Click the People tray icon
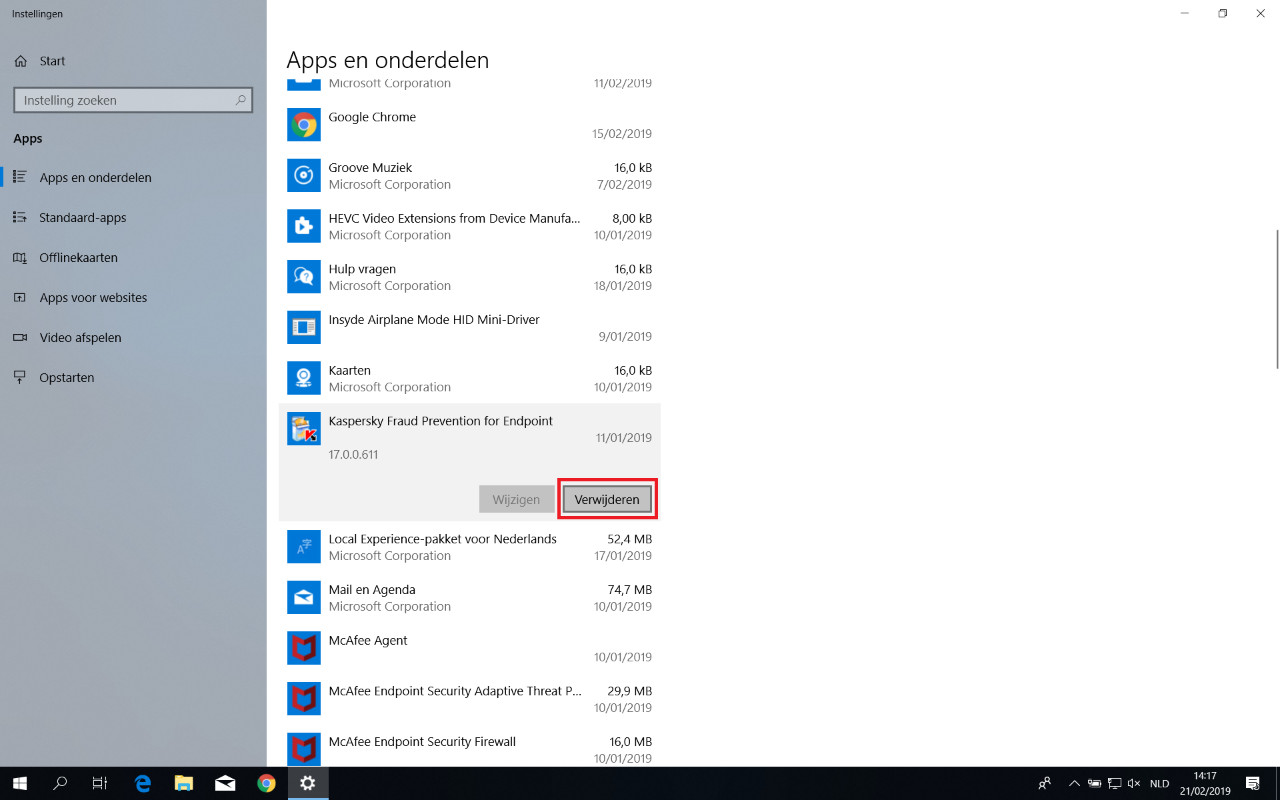 1045,783
